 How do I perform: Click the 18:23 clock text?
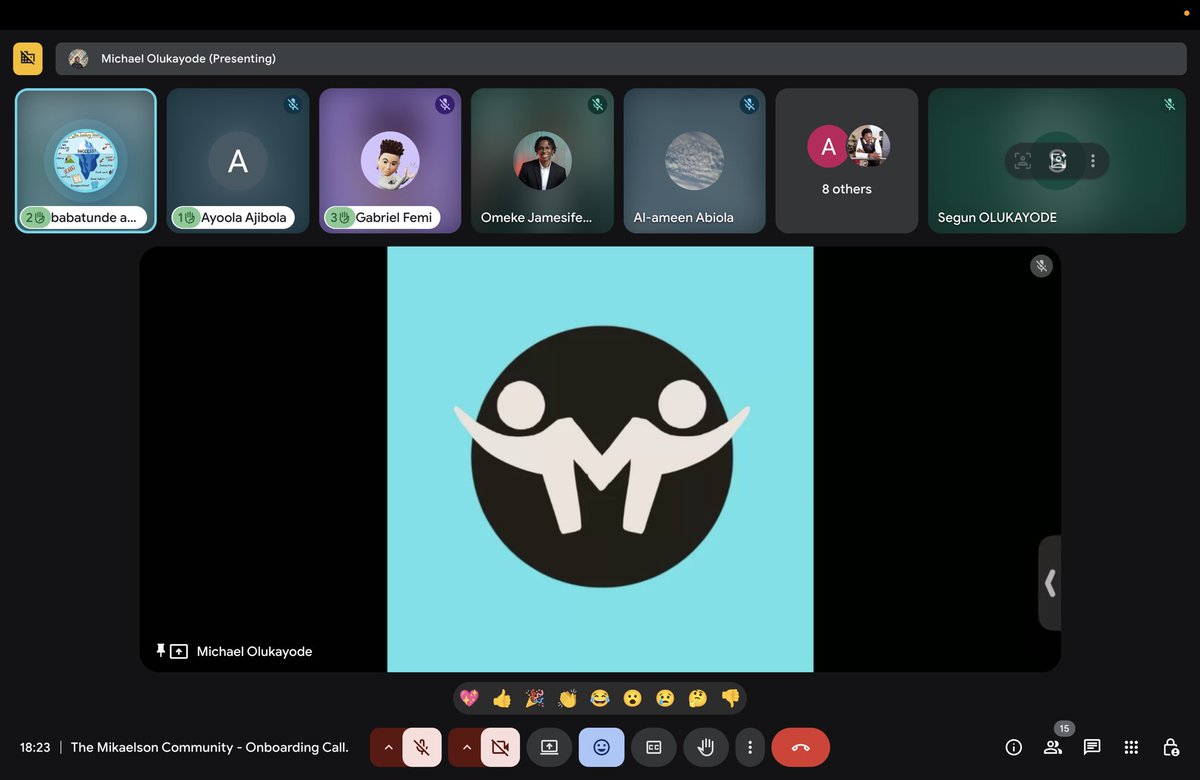[x=35, y=747]
